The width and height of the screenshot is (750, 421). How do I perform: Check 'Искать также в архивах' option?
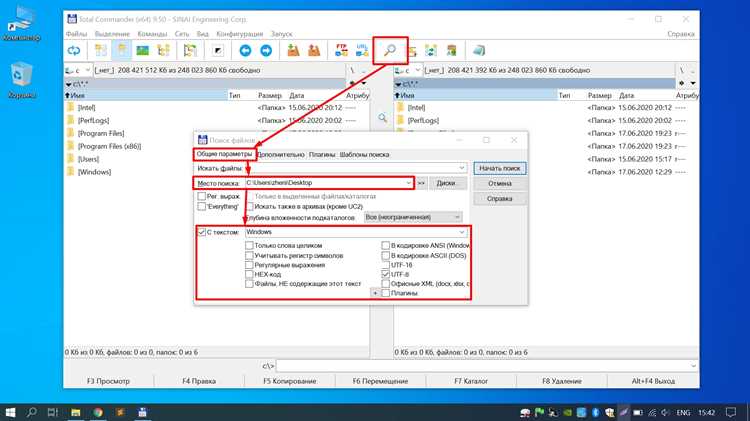pos(250,206)
